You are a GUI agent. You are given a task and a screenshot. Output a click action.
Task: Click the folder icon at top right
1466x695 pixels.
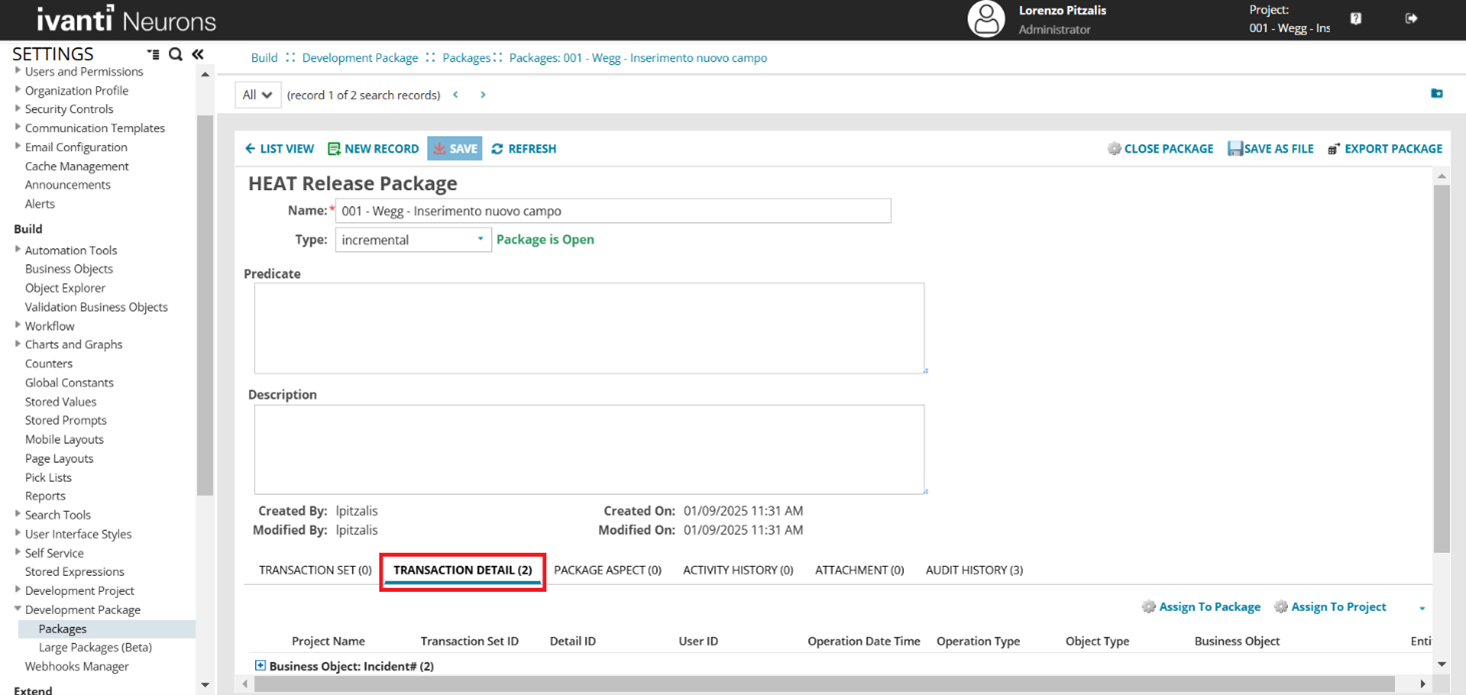pos(1437,94)
